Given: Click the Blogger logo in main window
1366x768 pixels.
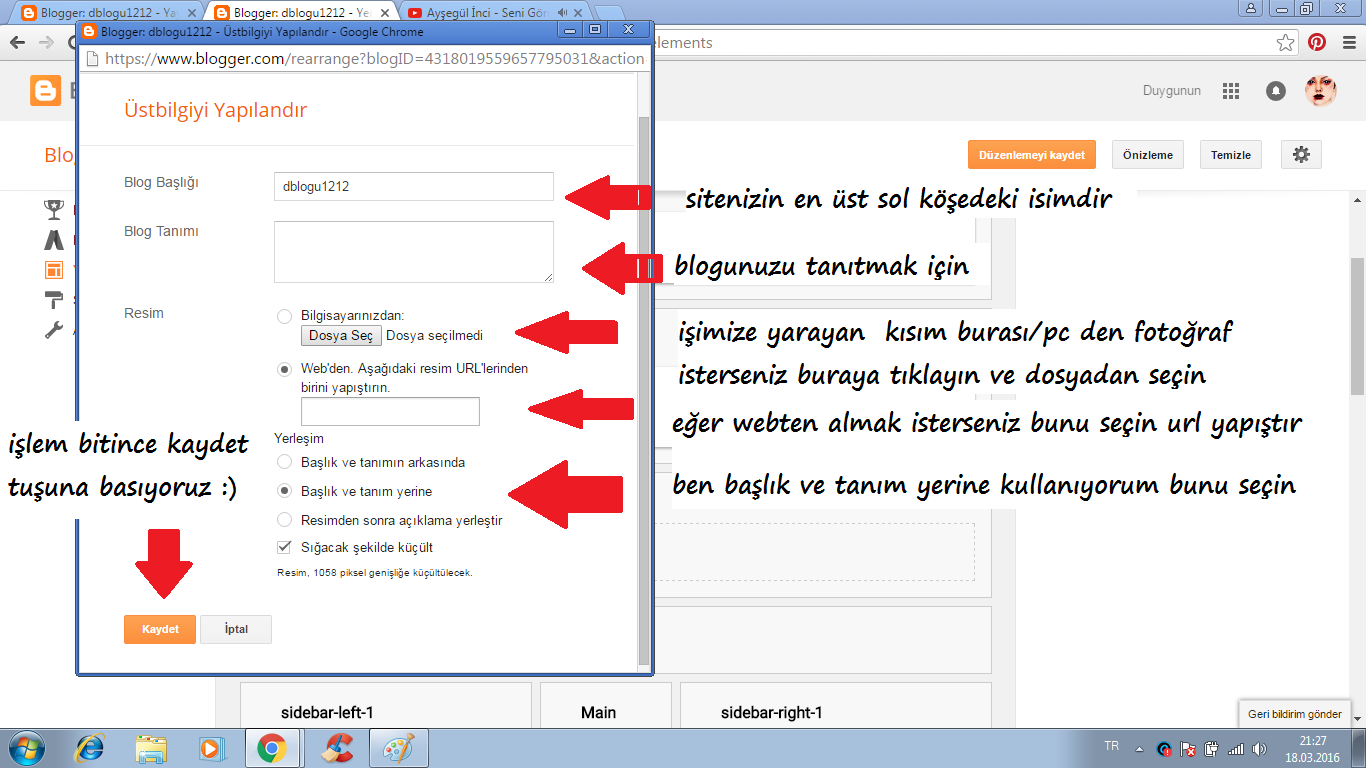Looking at the screenshot, I should pos(46,91).
